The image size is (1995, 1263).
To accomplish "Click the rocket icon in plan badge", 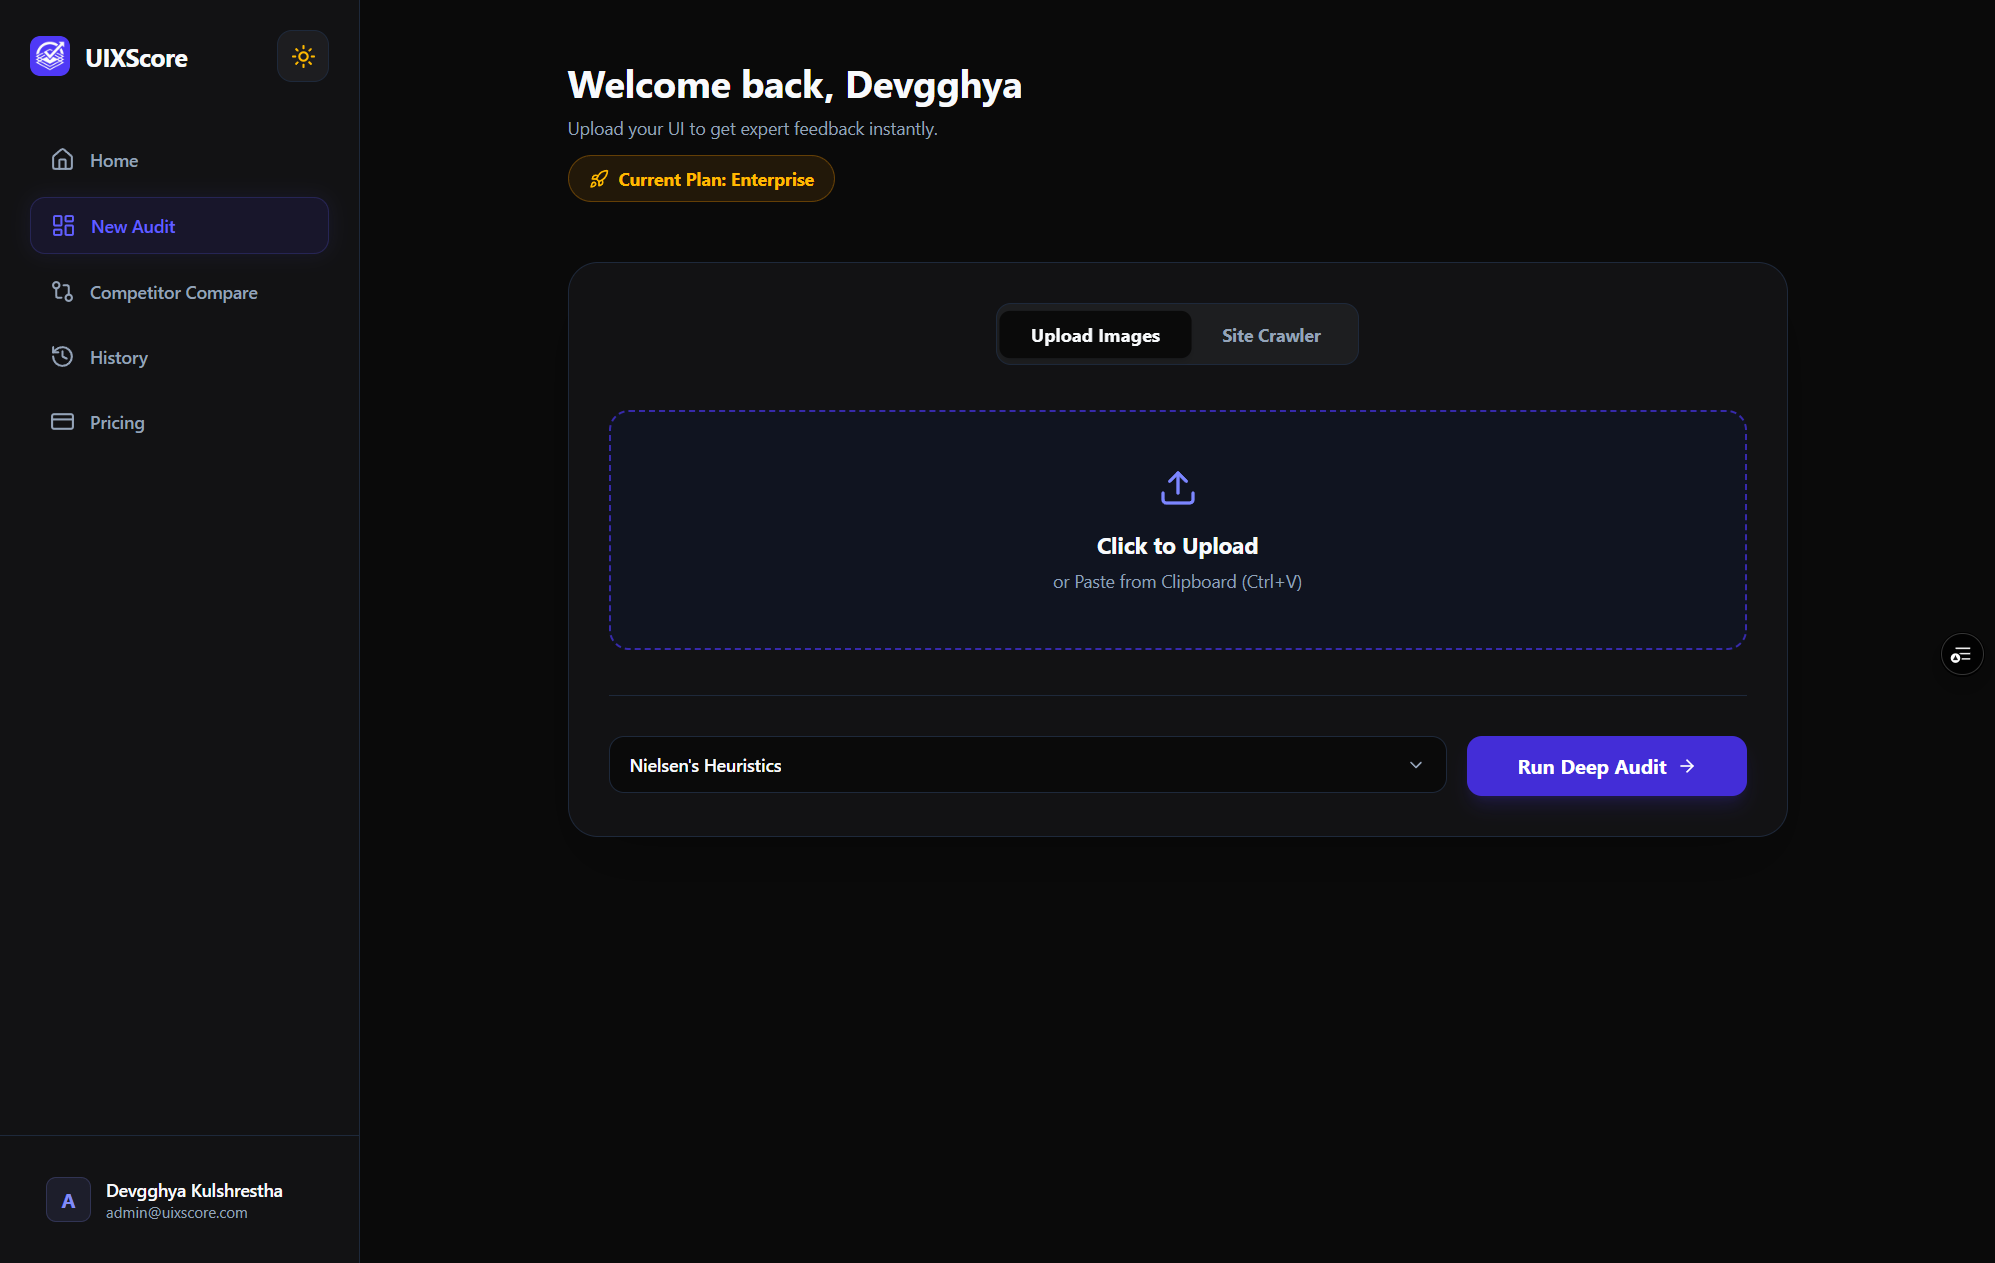I will tap(599, 179).
